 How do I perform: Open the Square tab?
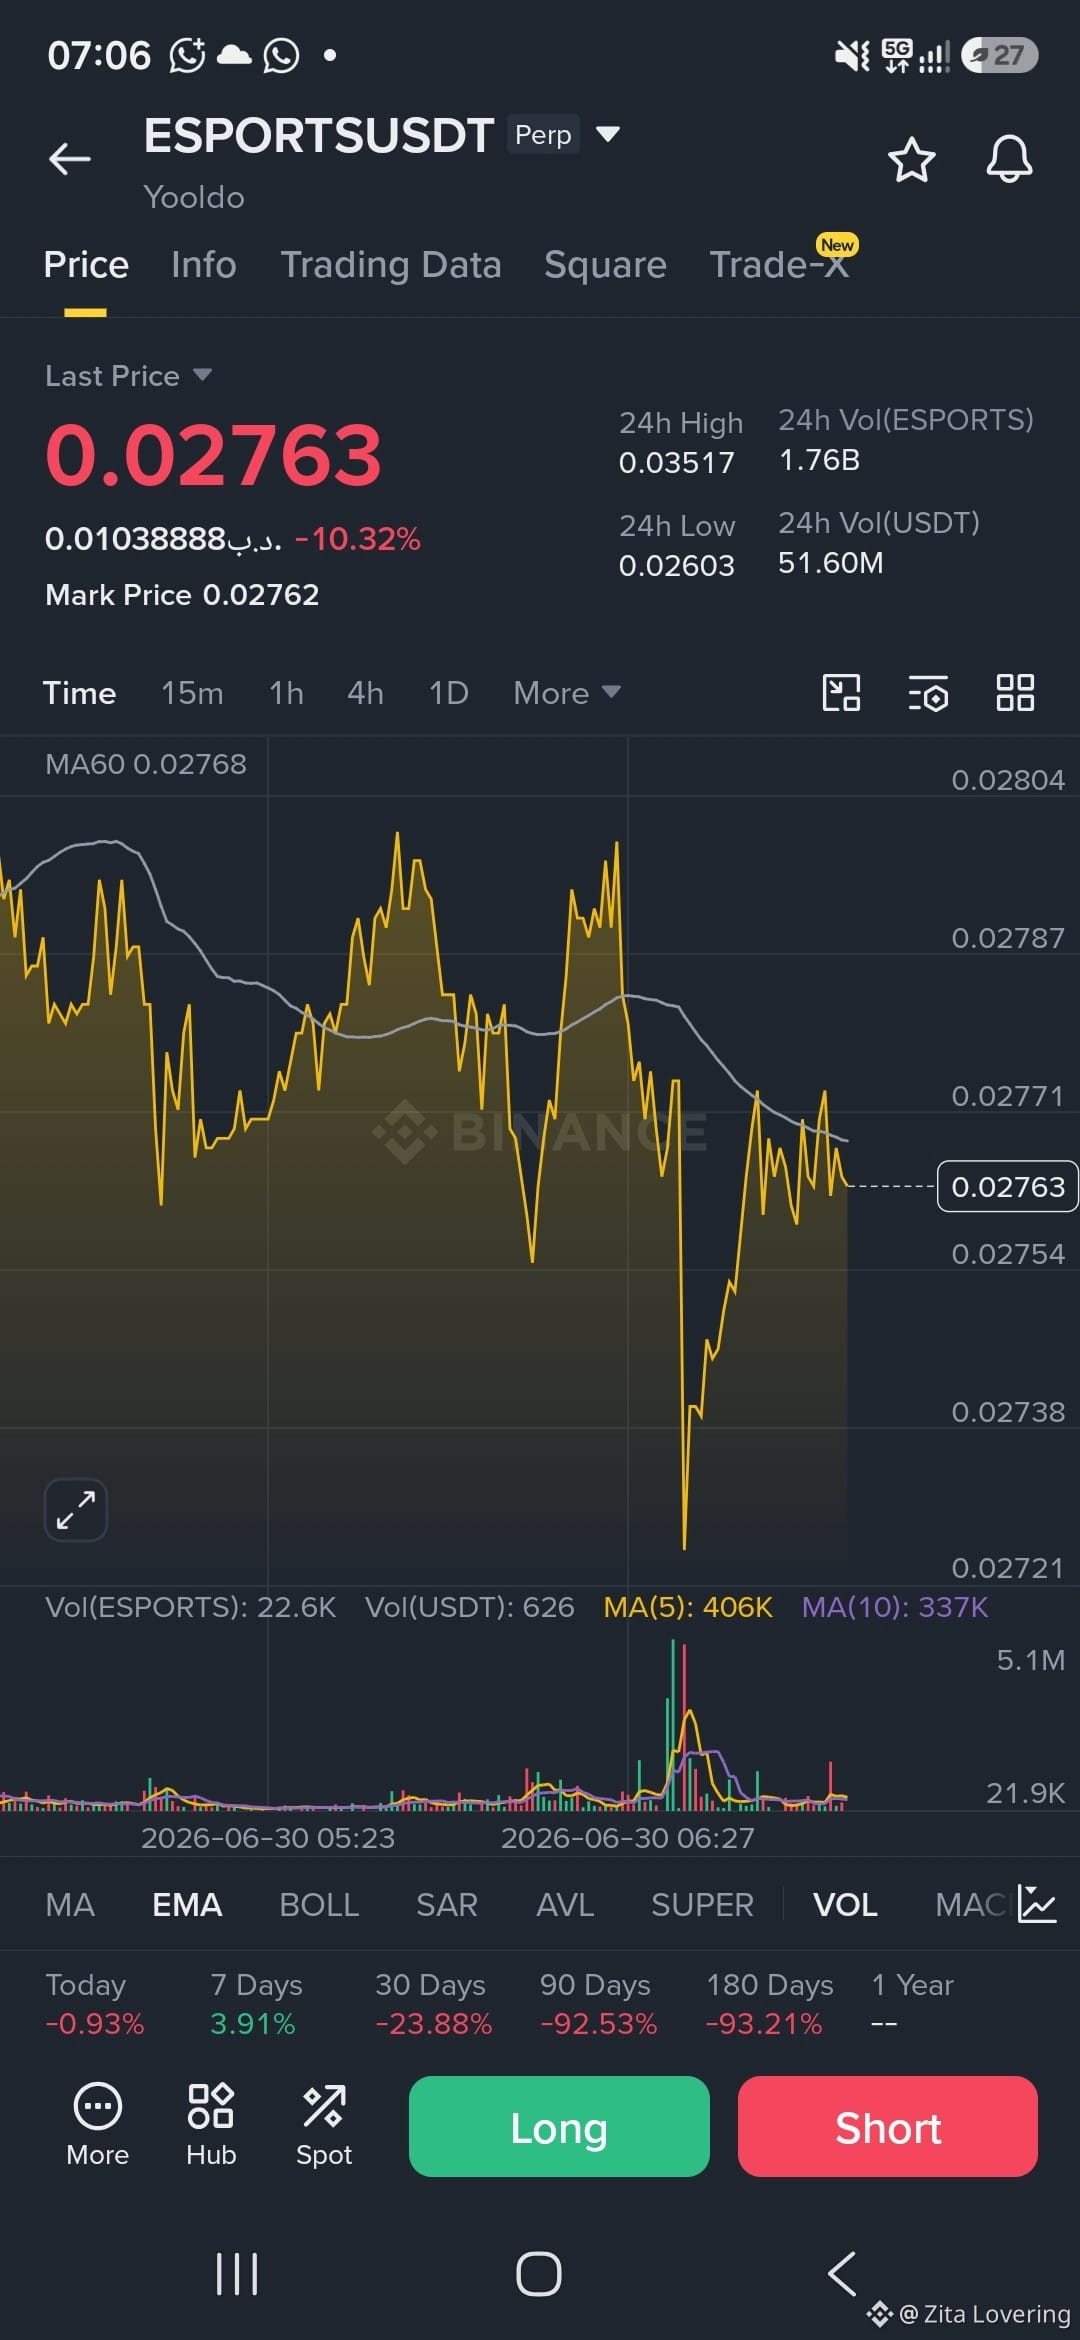(605, 265)
